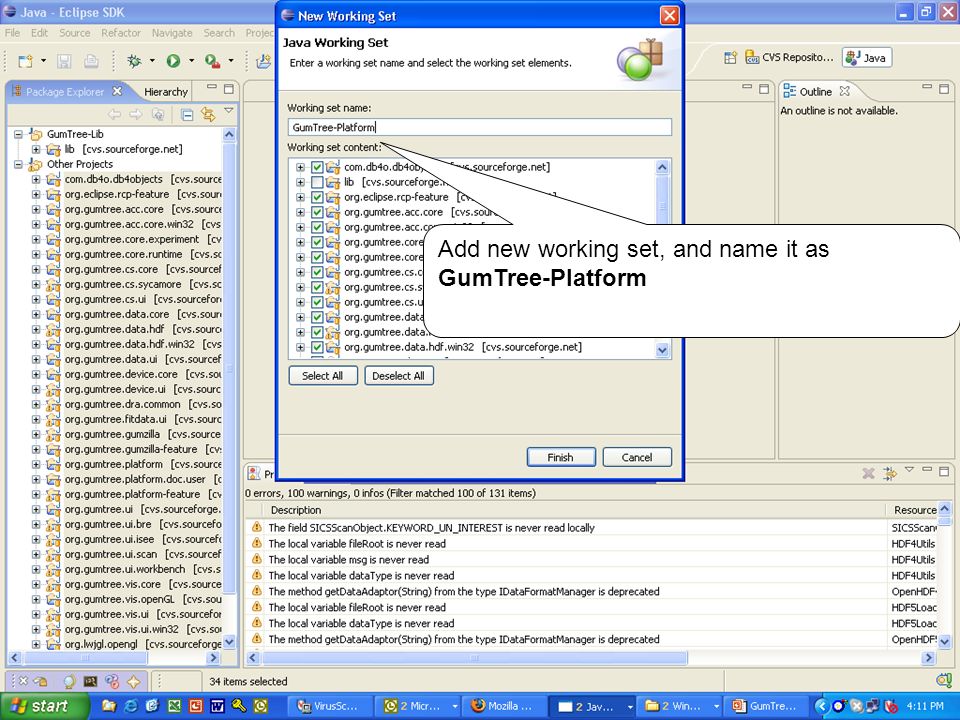960x720 pixels.
Task: Close the Outline view tab
Action: [844, 91]
